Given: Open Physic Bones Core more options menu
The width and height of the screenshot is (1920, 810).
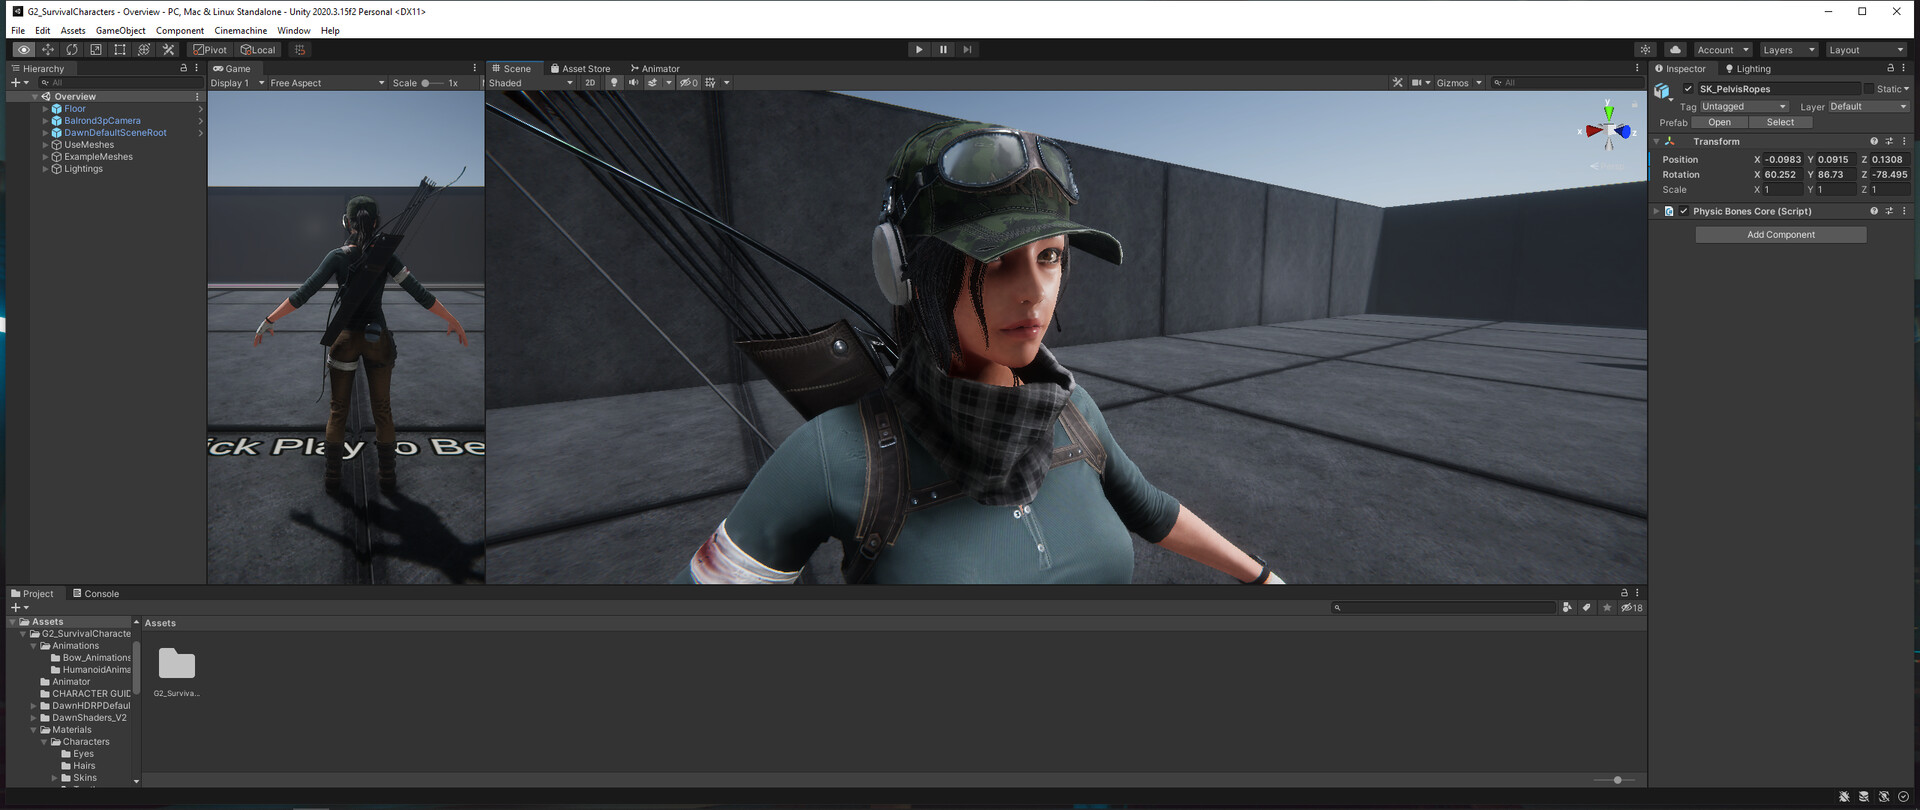Looking at the screenshot, I should click(x=1904, y=211).
